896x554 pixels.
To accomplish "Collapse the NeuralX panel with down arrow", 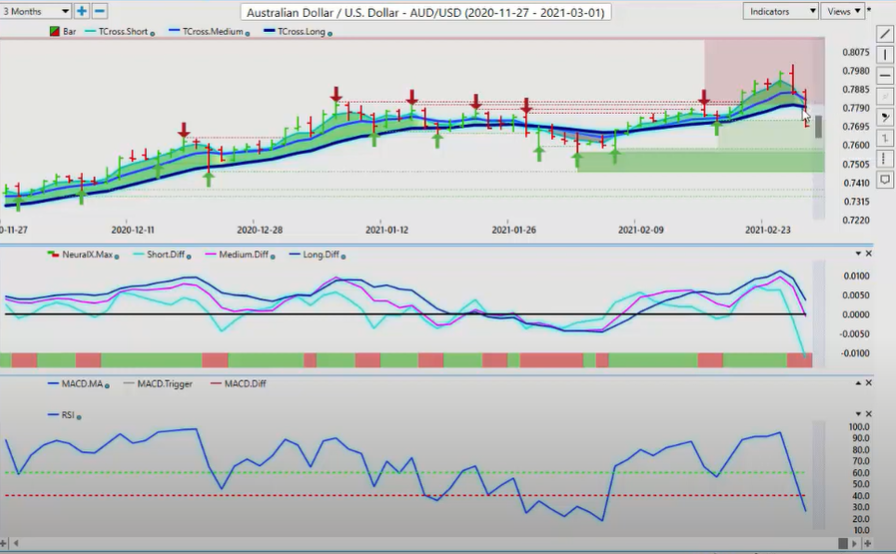I will click(x=858, y=253).
